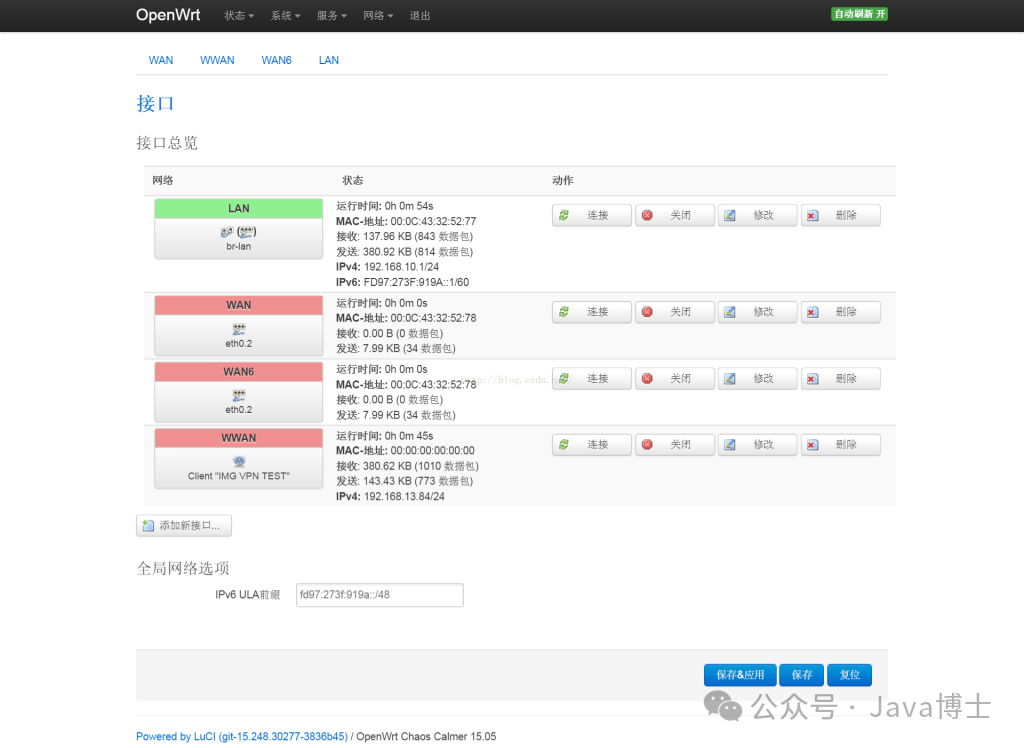The width and height of the screenshot is (1024, 748).
Task: Open the 状态 dropdown menu
Action: (x=239, y=16)
